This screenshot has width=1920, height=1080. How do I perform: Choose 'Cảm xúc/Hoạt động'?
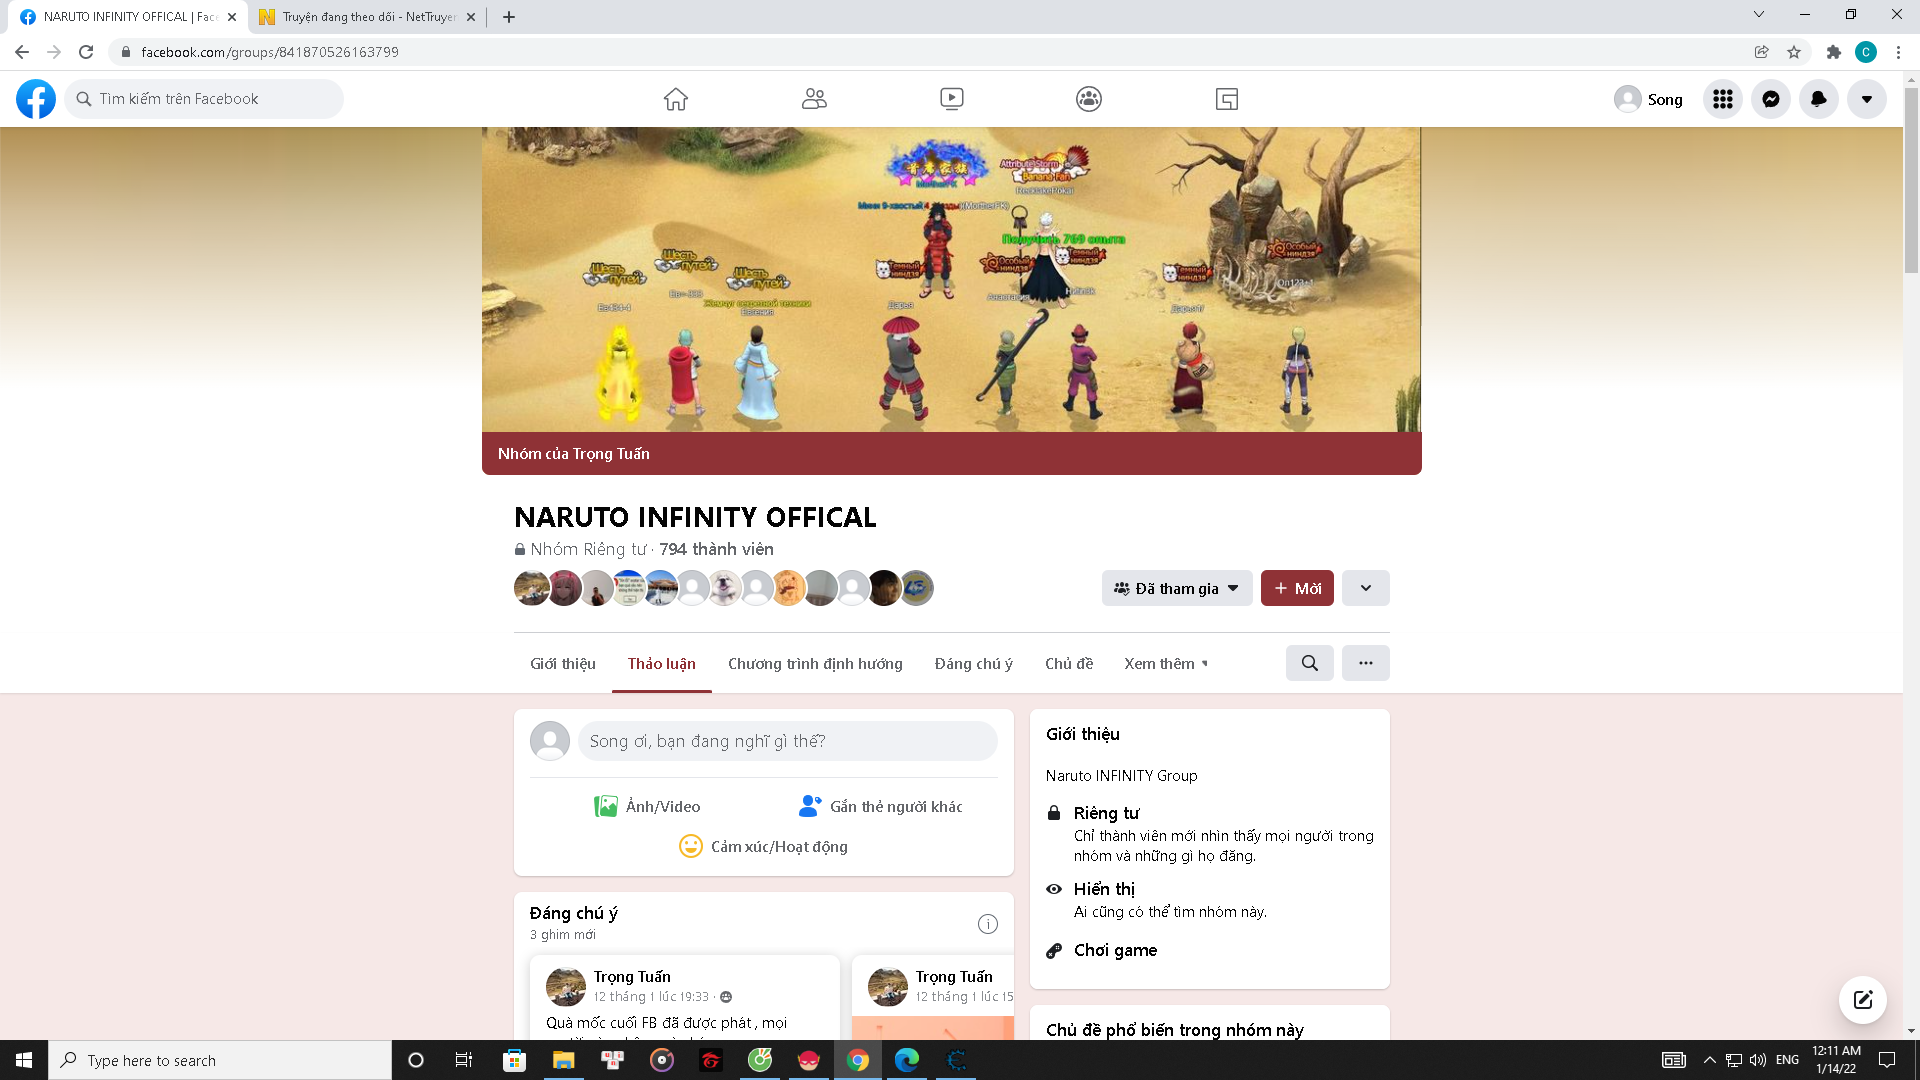(x=763, y=846)
